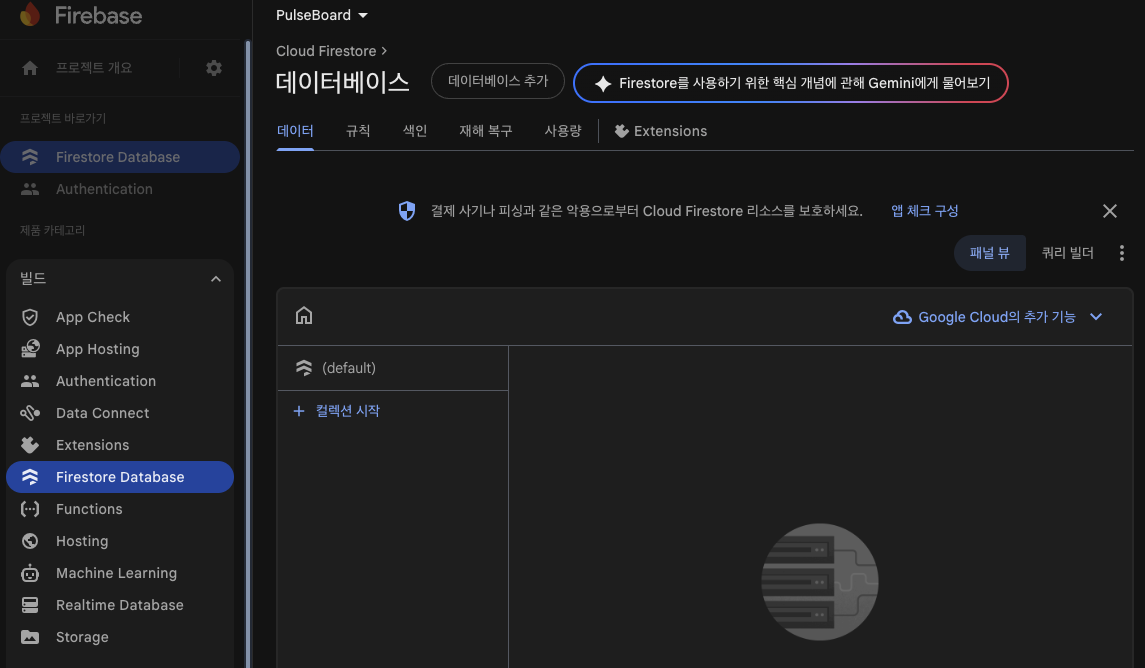The image size is (1145, 668).
Task: Click 'Hosting' sidebar text
Action: tap(82, 541)
